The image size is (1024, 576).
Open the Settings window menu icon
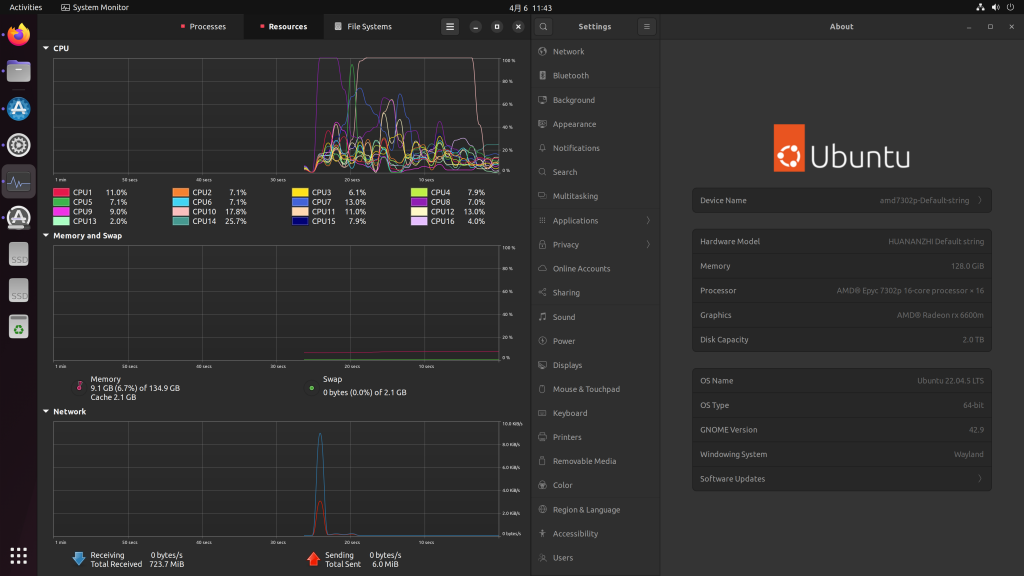coord(646,26)
